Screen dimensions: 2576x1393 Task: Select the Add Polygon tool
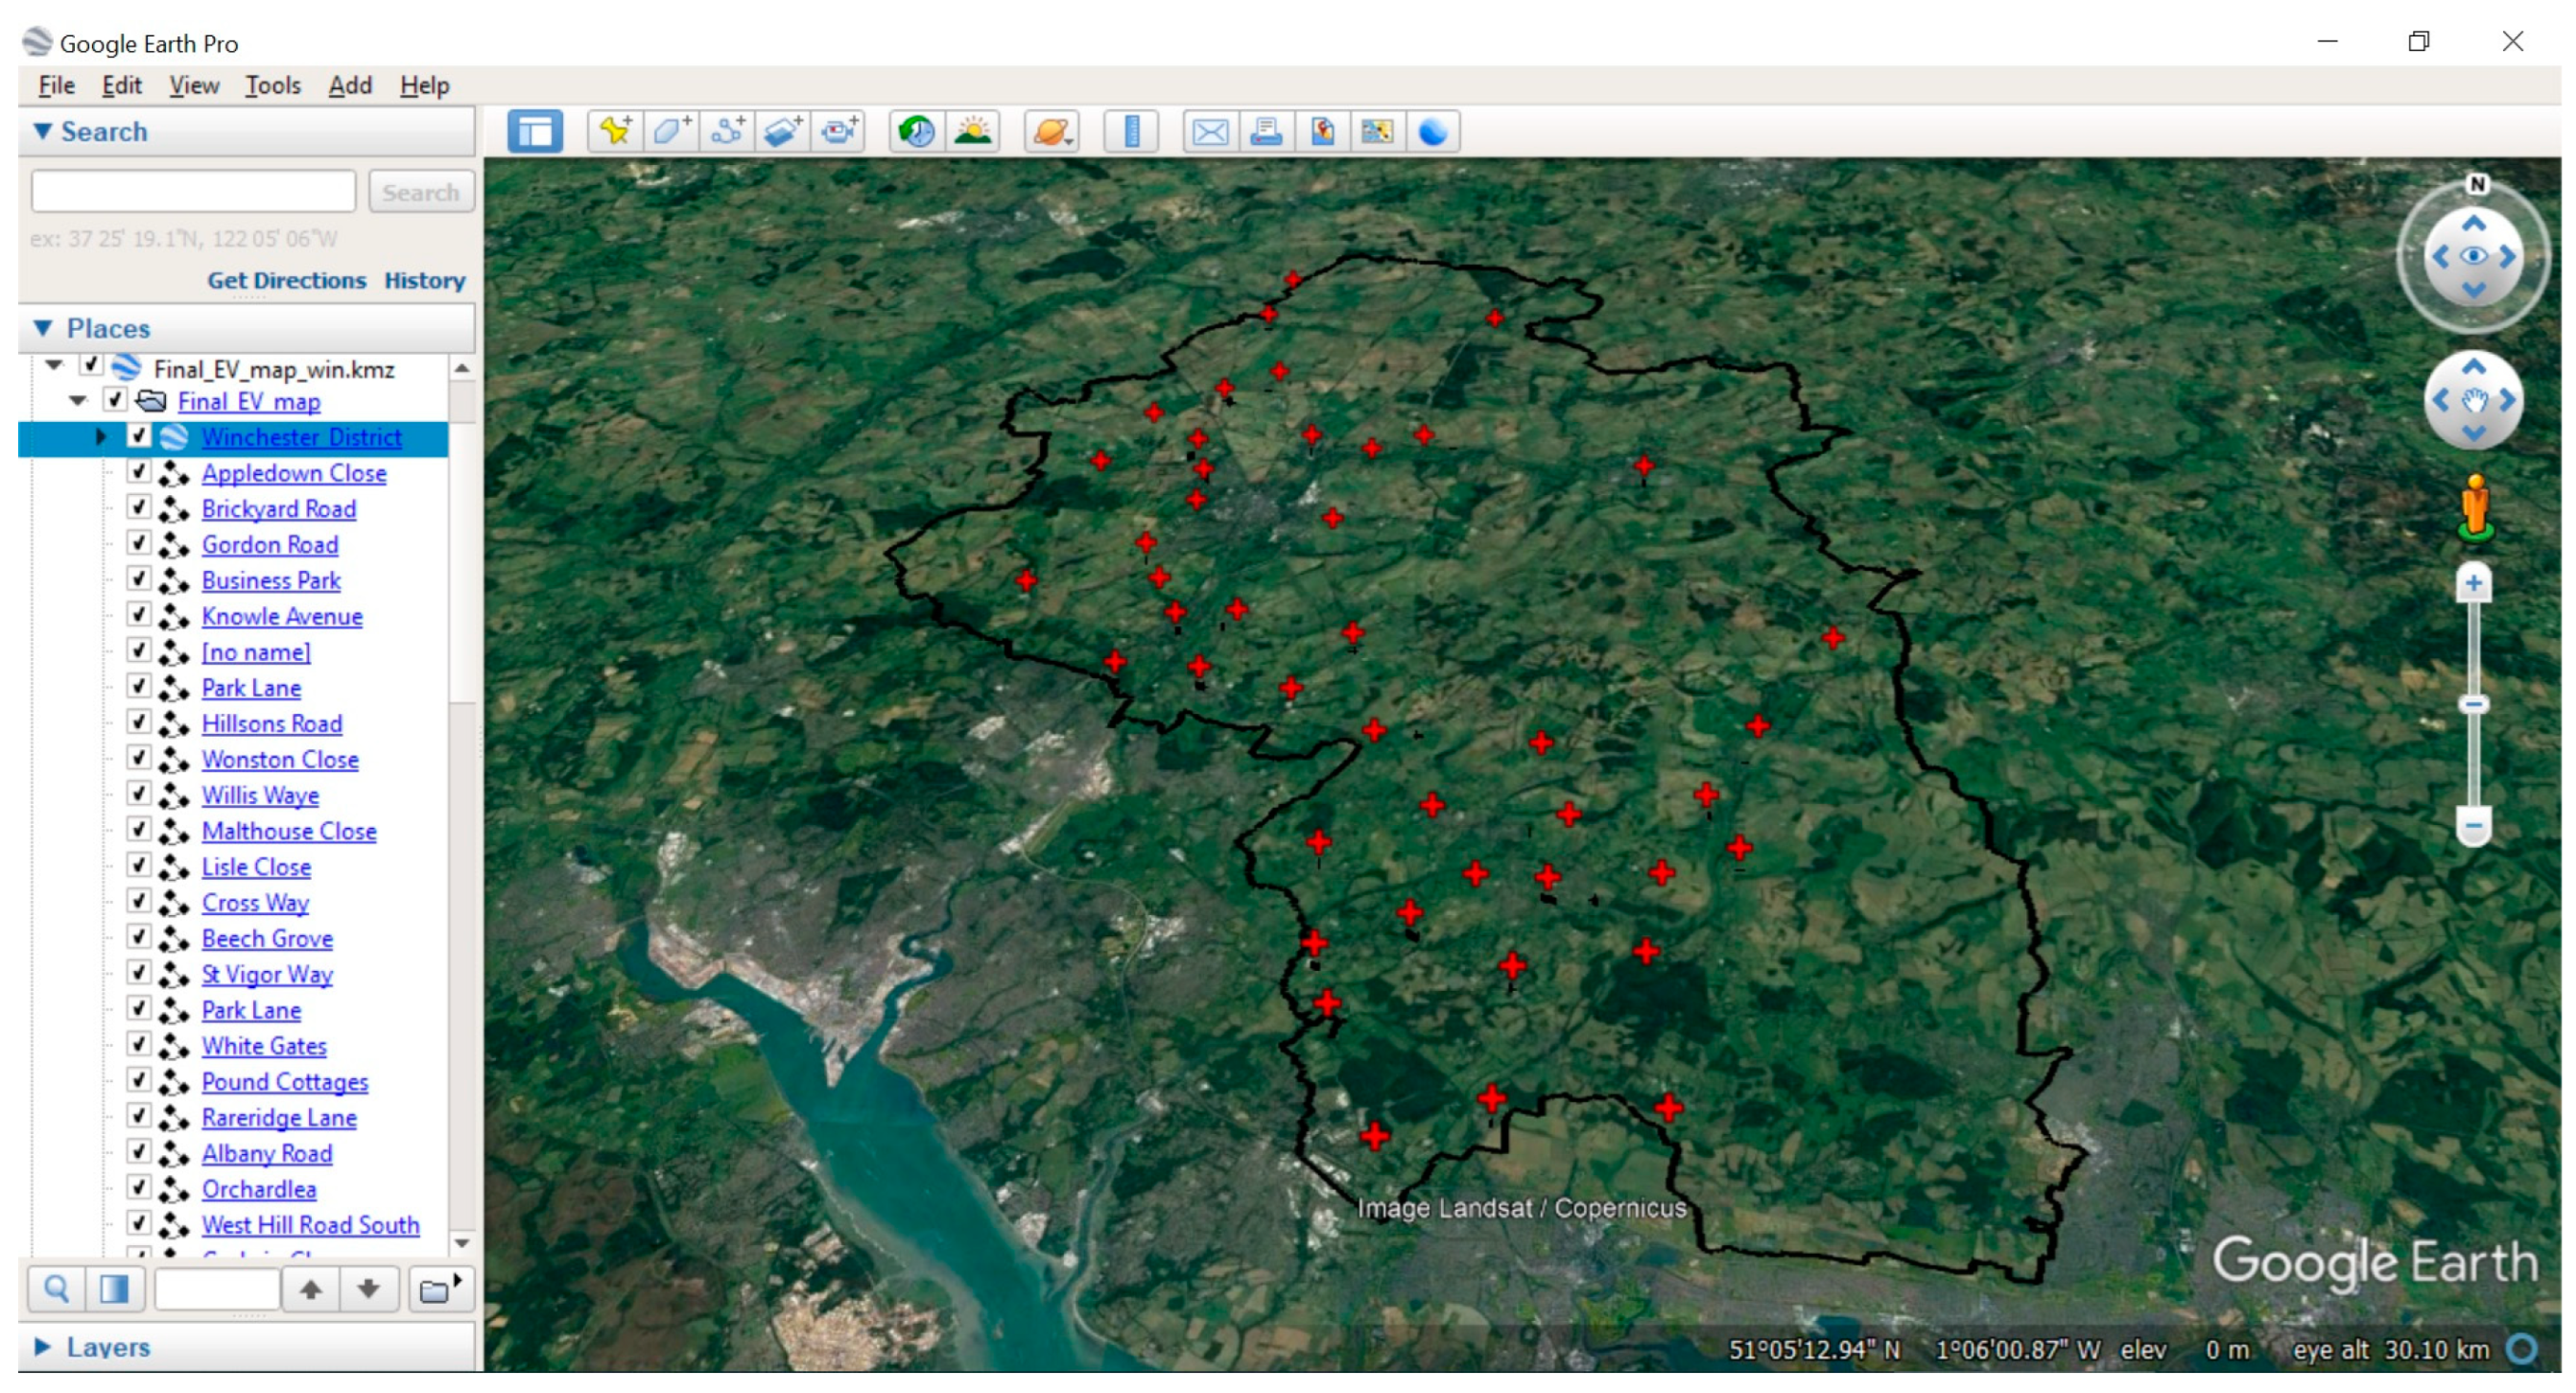pos(670,131)
